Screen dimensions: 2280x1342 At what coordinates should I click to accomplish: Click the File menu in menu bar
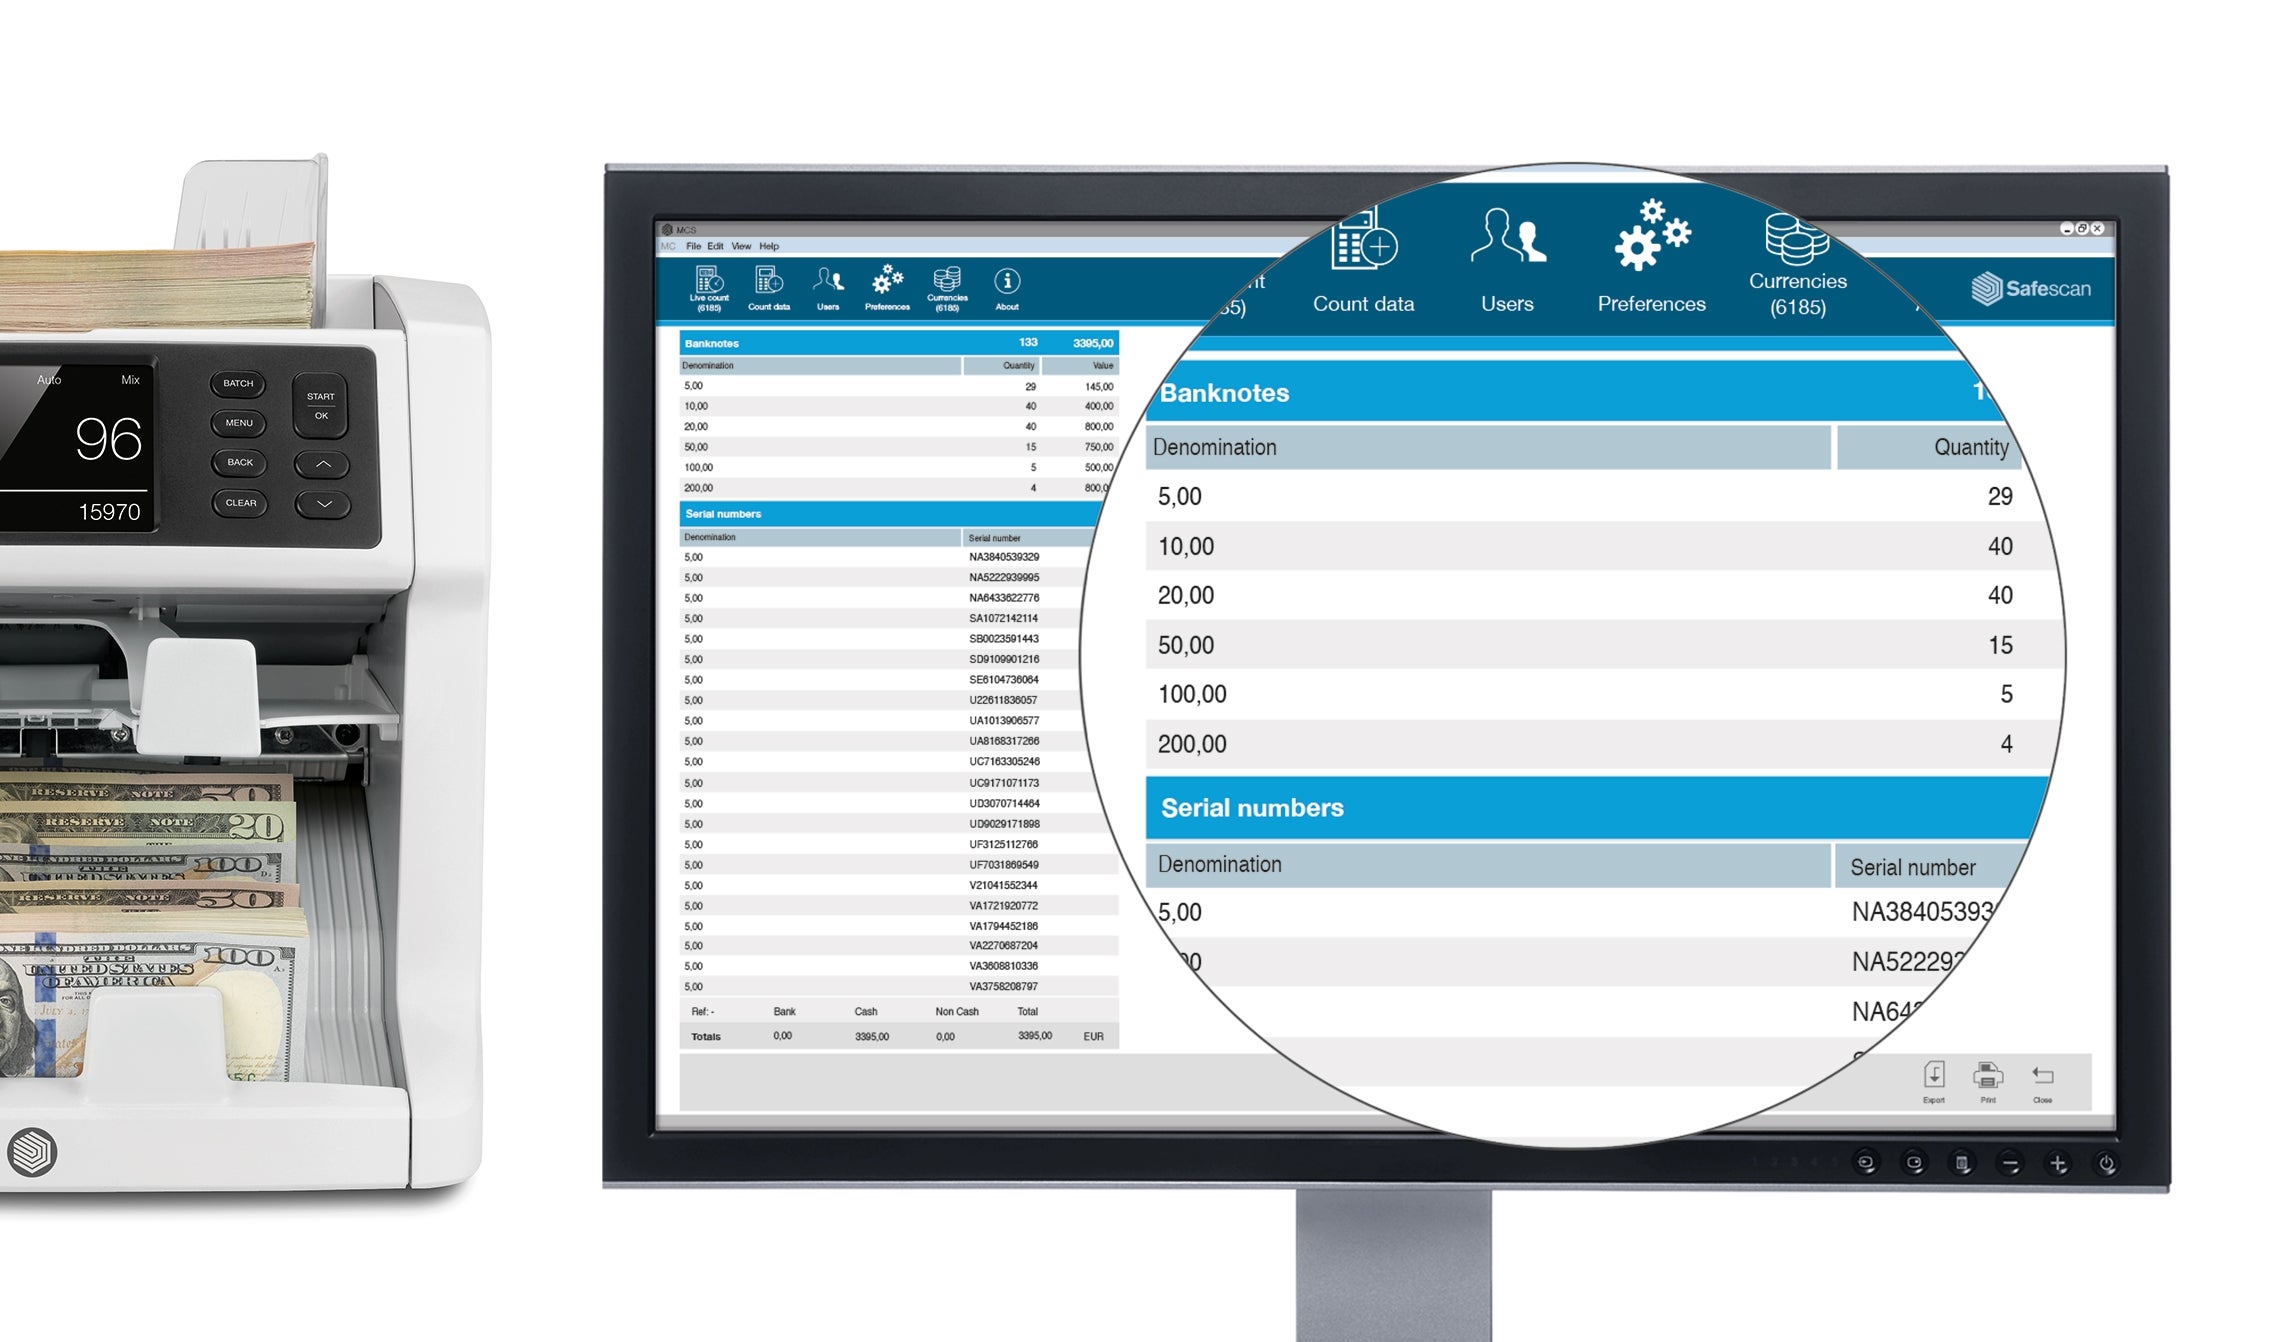pyautogui.click(x=698, y=248)
